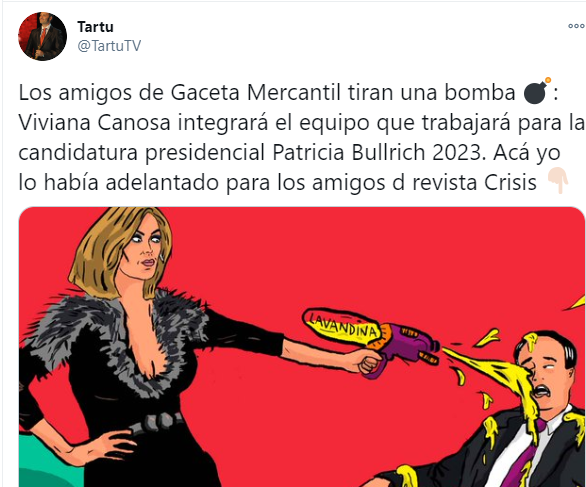
Task: Click the display name Tartu
Action: click(x=95, y=27)
